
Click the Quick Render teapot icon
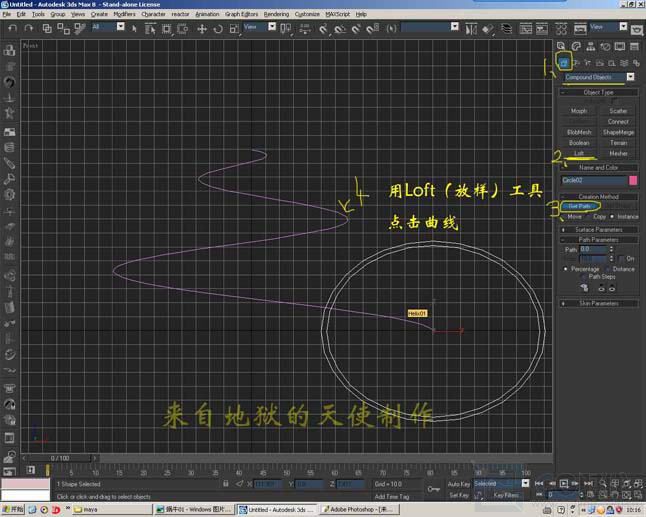pos(637,29)
